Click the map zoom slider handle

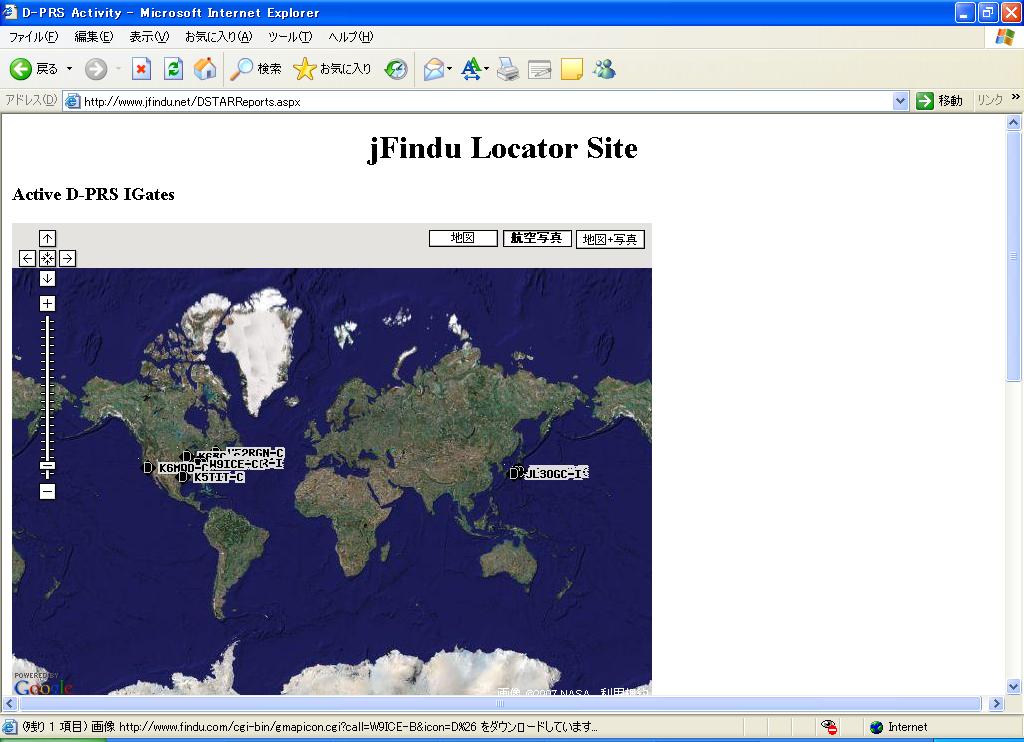[x=47, y=466]
